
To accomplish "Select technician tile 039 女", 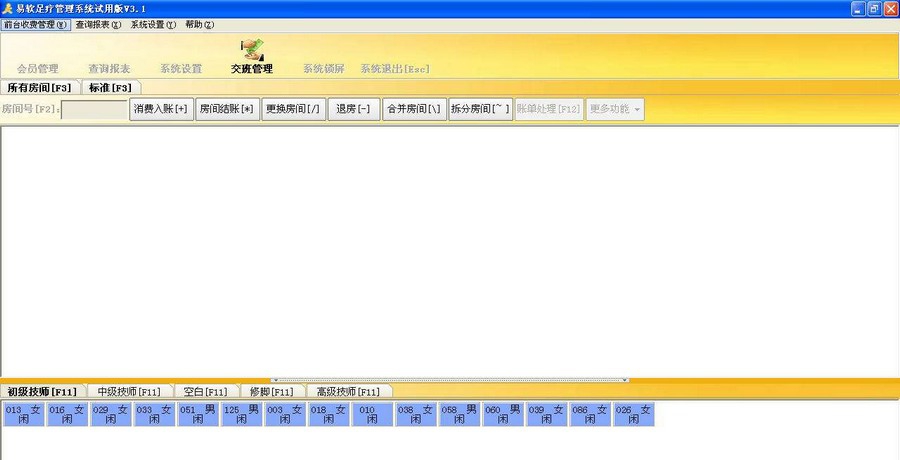I will (548, 414).
